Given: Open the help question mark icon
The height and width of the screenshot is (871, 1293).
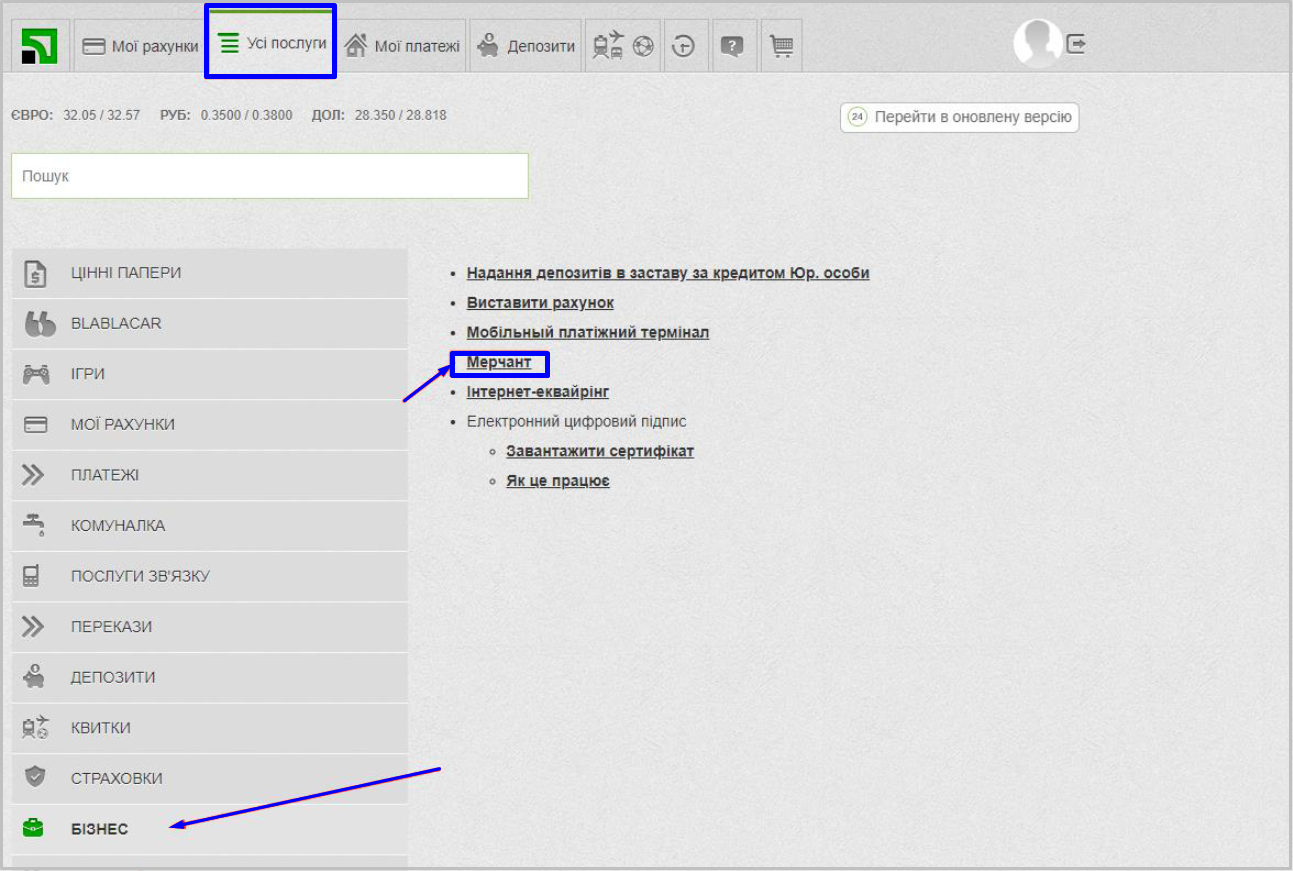Looking at the screenshot, I should coord(733,46).
